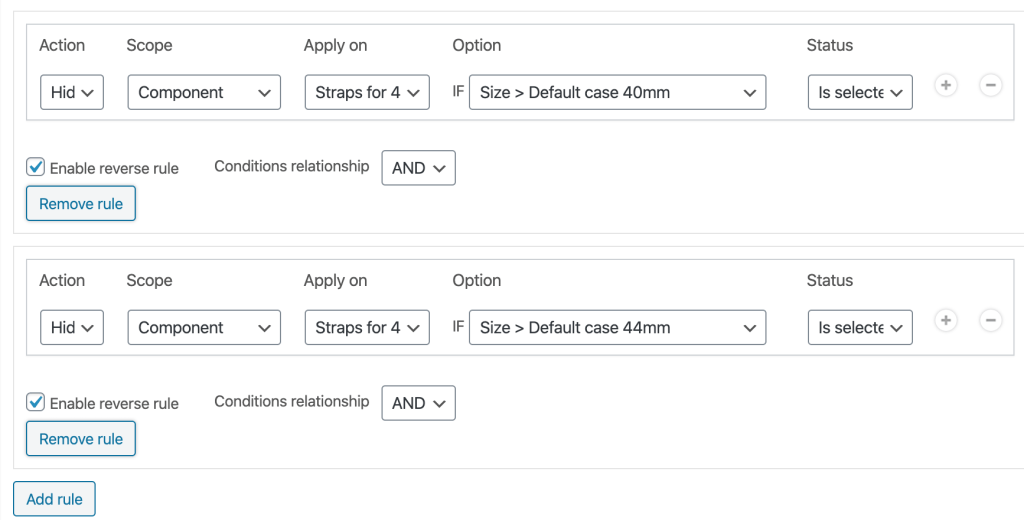Click the minus icon in the 40mm rule

[x=990, y=86]
